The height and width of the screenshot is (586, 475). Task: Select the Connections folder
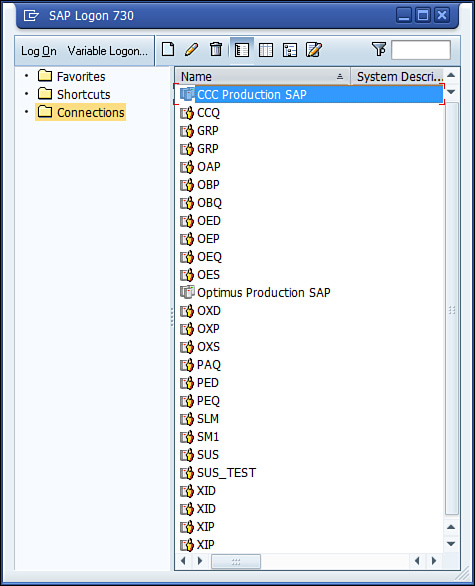point(81,112)
